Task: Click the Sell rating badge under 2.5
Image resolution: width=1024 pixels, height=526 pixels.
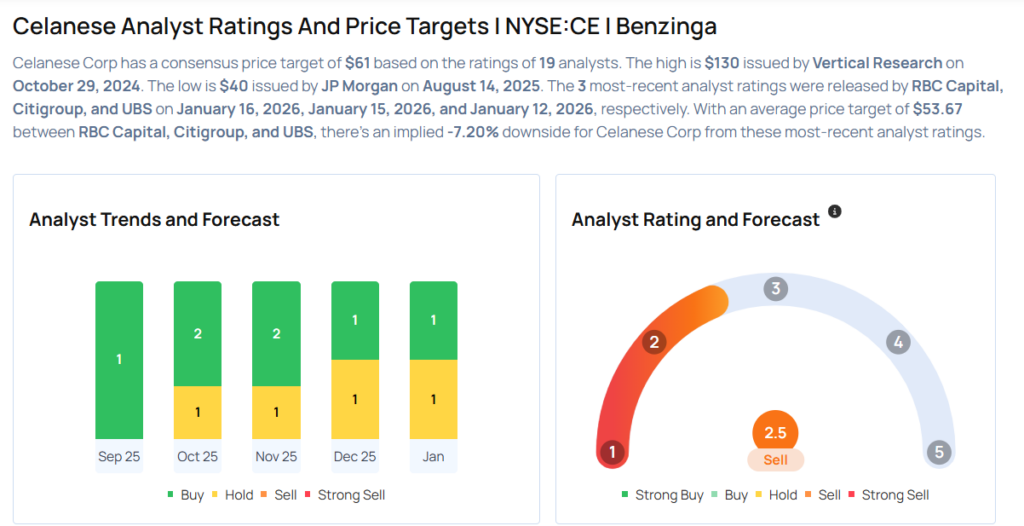Action: pos(775,460)
